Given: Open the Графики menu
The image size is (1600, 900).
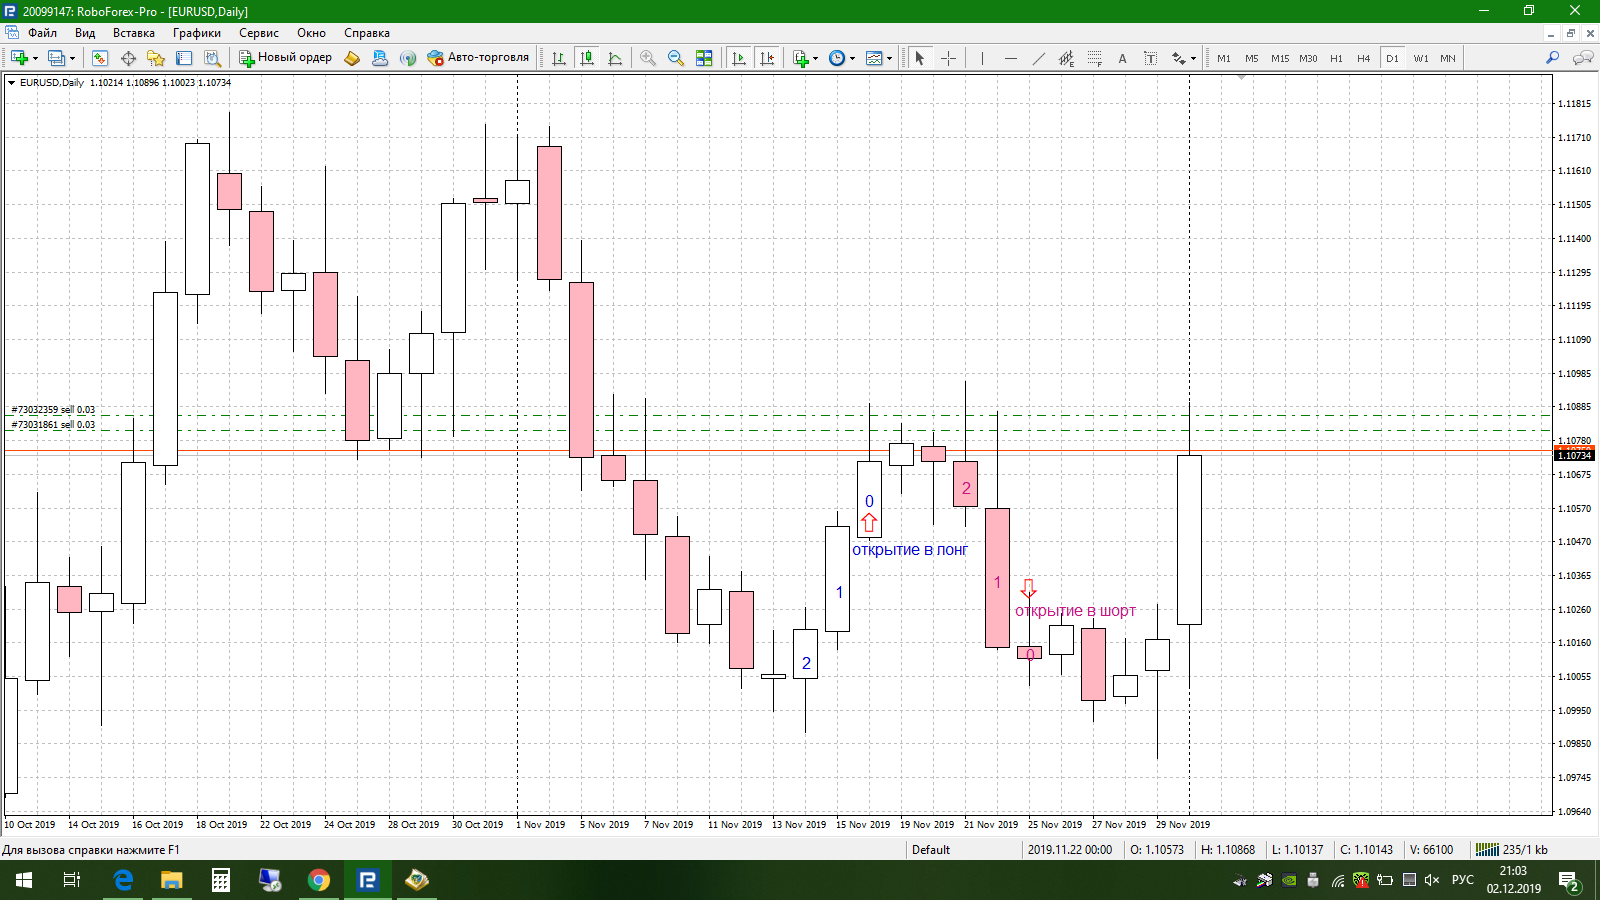Looking at the screenshot, I should tap(197, 33).
